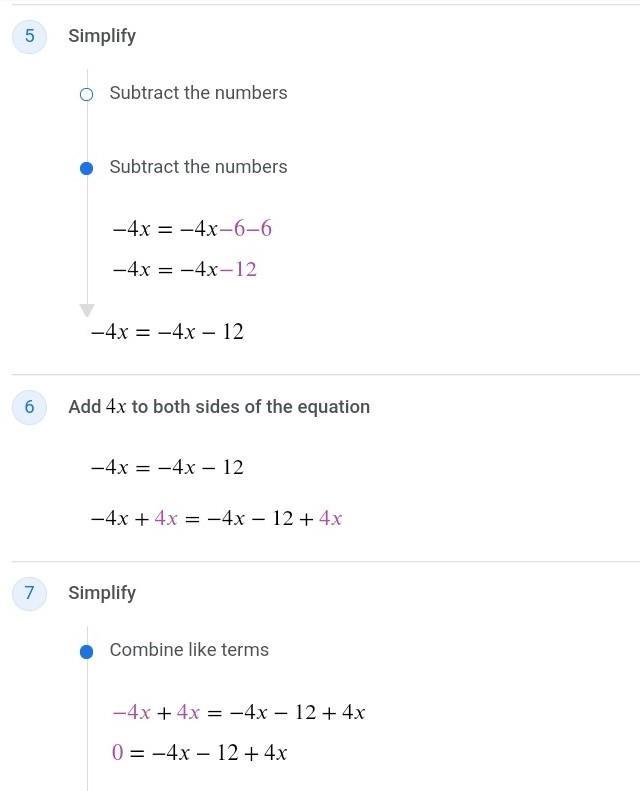Screen dimensions: 640x791
Task: Select step 7 equation starting with purple −4x
Action: [238, 712]
